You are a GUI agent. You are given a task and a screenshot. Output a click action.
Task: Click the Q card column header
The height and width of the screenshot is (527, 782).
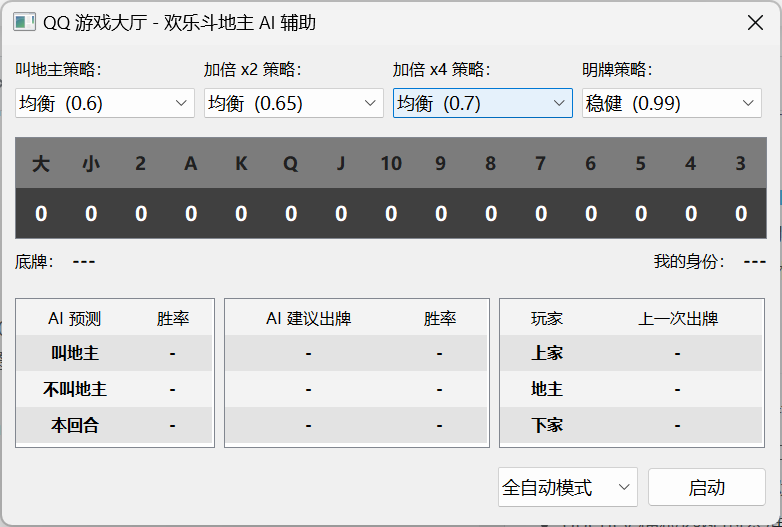point(291,164)
